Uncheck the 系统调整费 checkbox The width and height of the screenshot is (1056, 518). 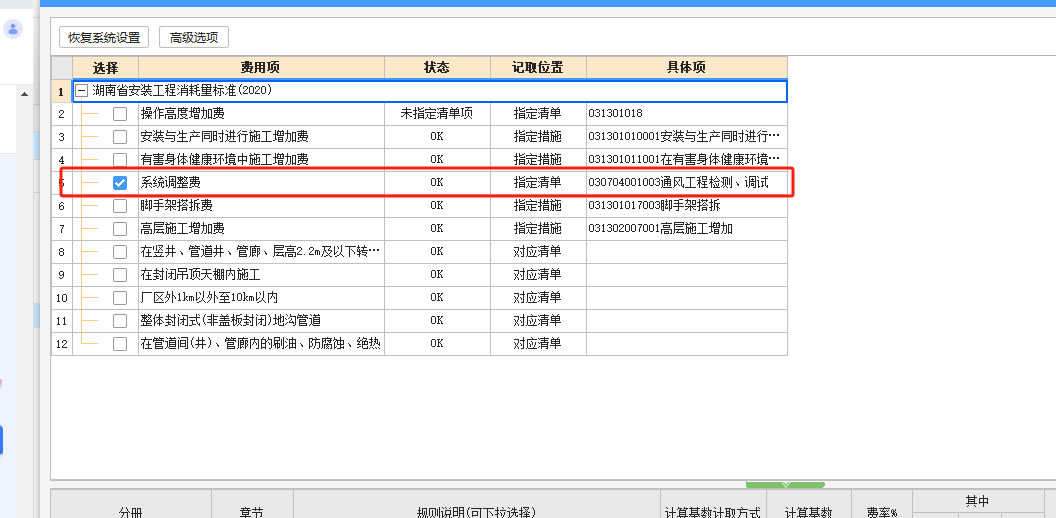pyautogui.click(x=120, y=183)
